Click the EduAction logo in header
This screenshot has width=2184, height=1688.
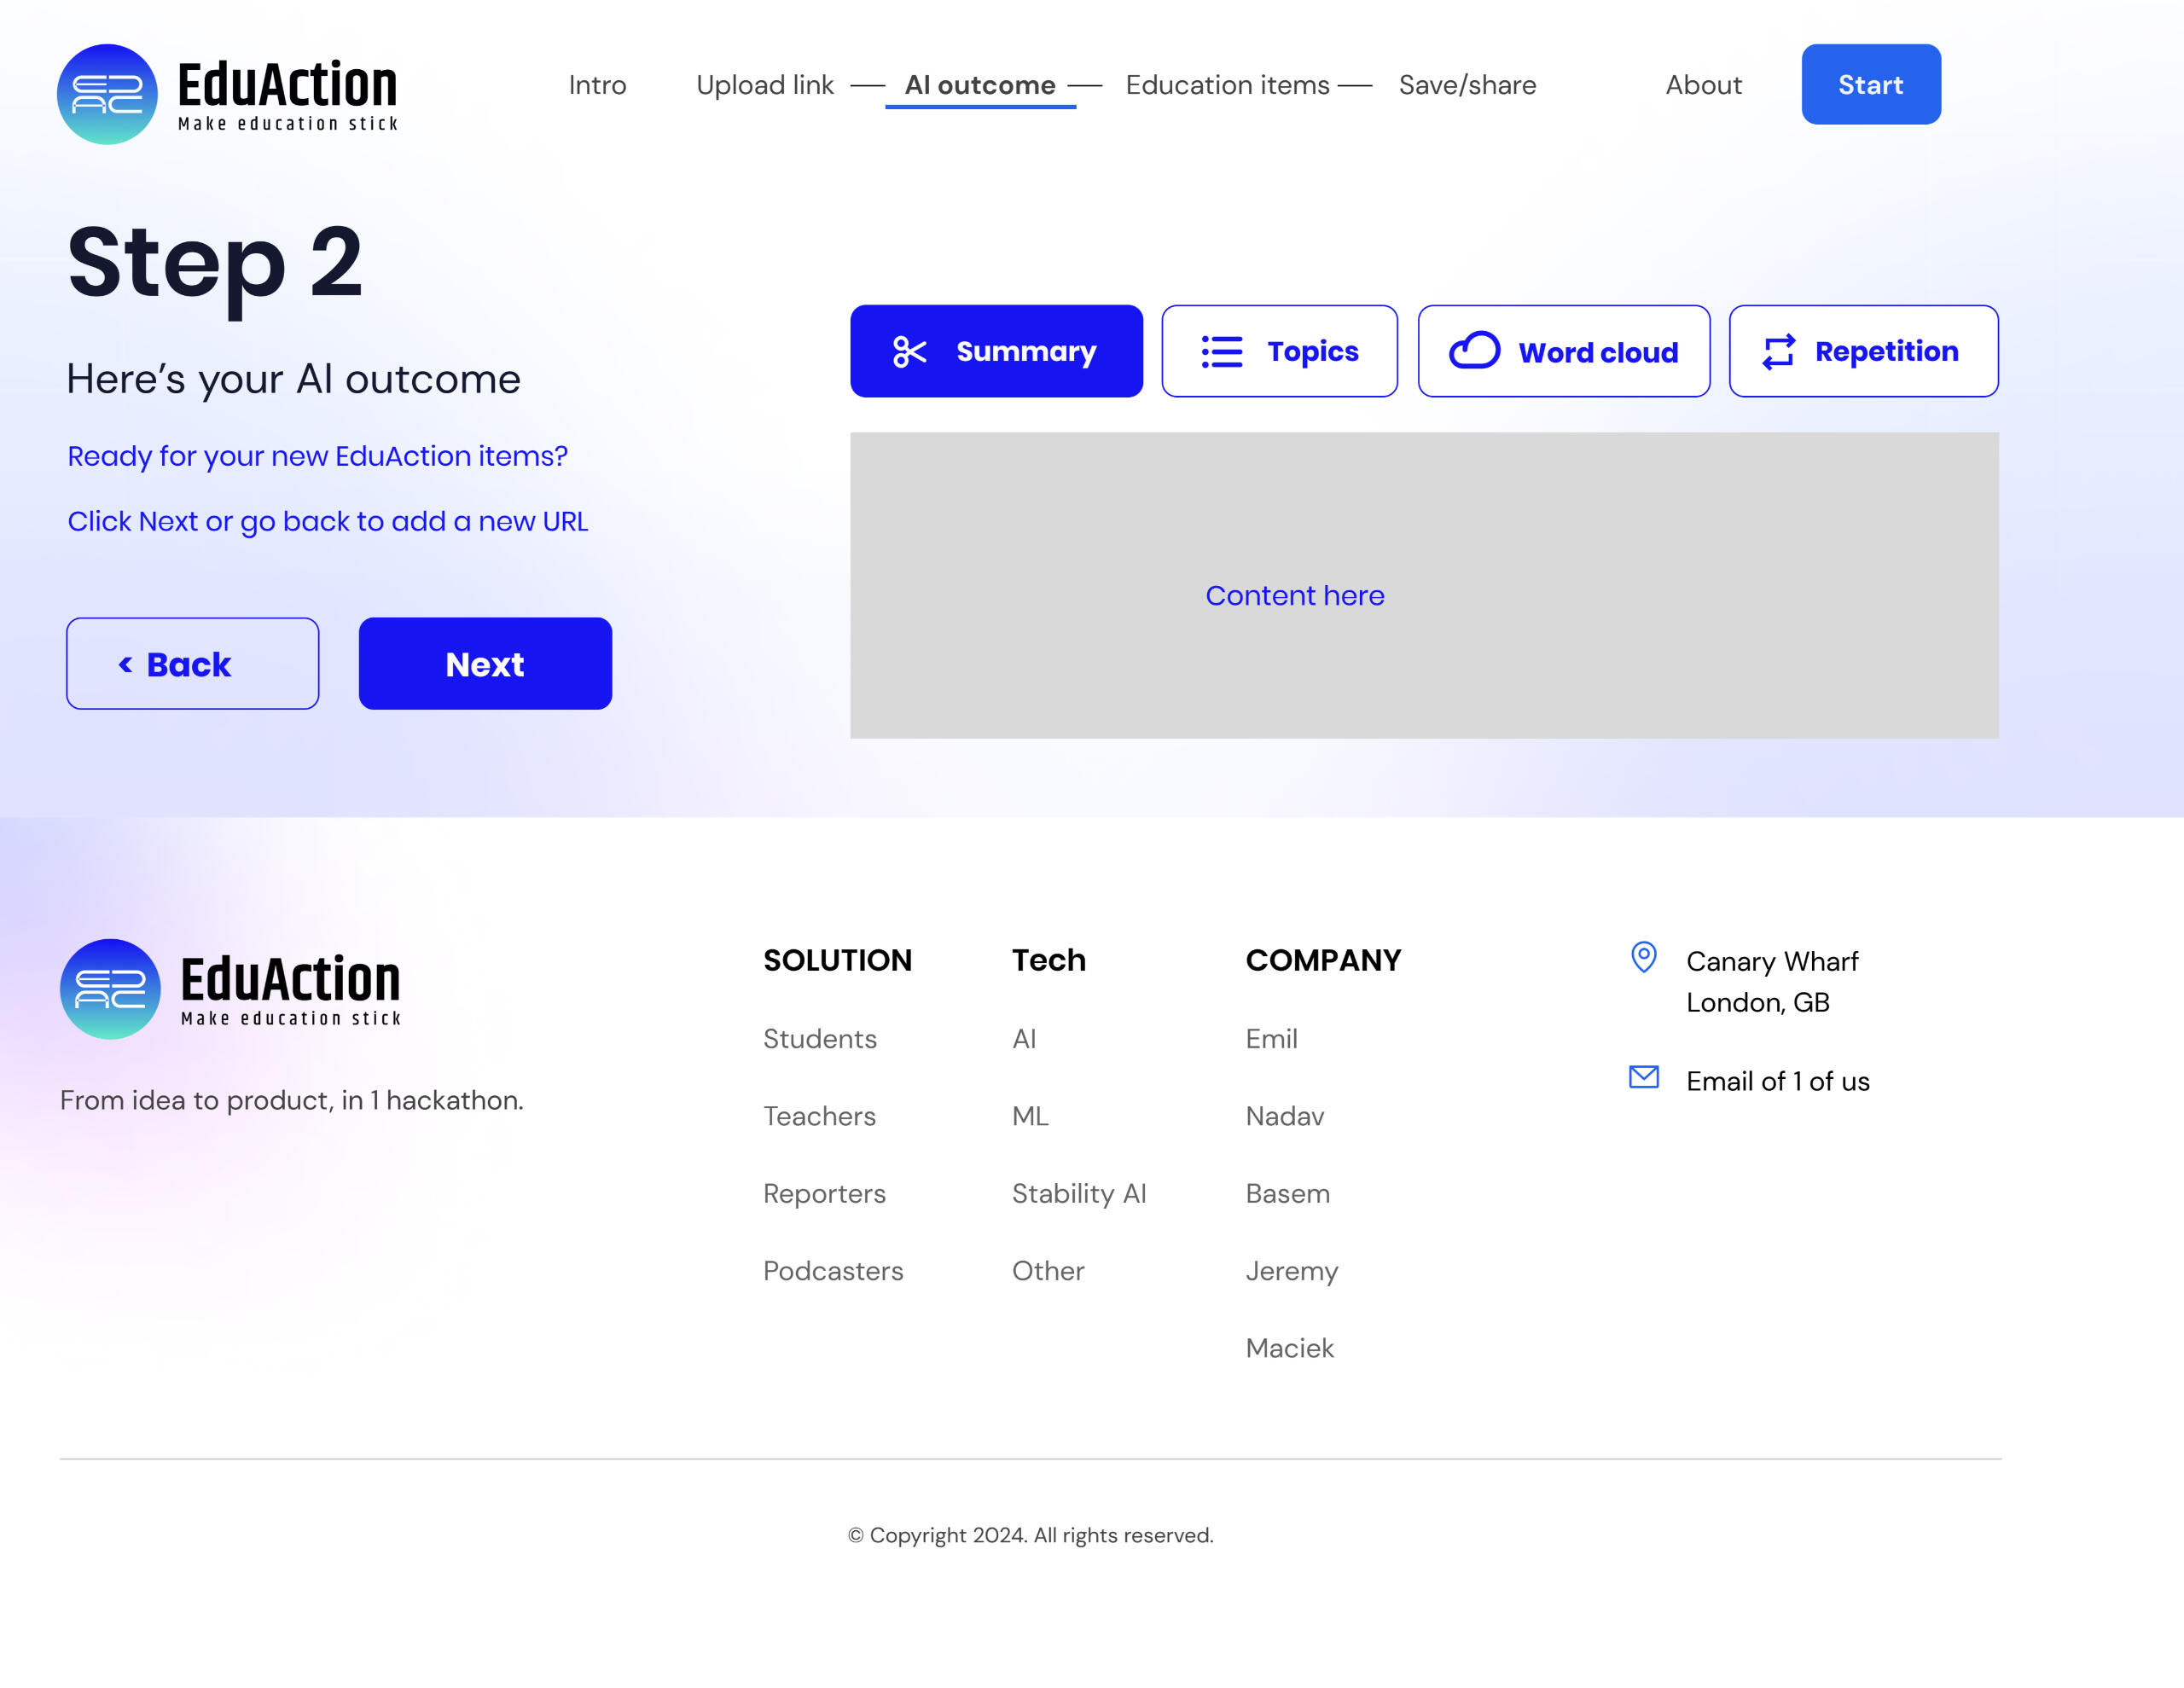coord(227,94)
